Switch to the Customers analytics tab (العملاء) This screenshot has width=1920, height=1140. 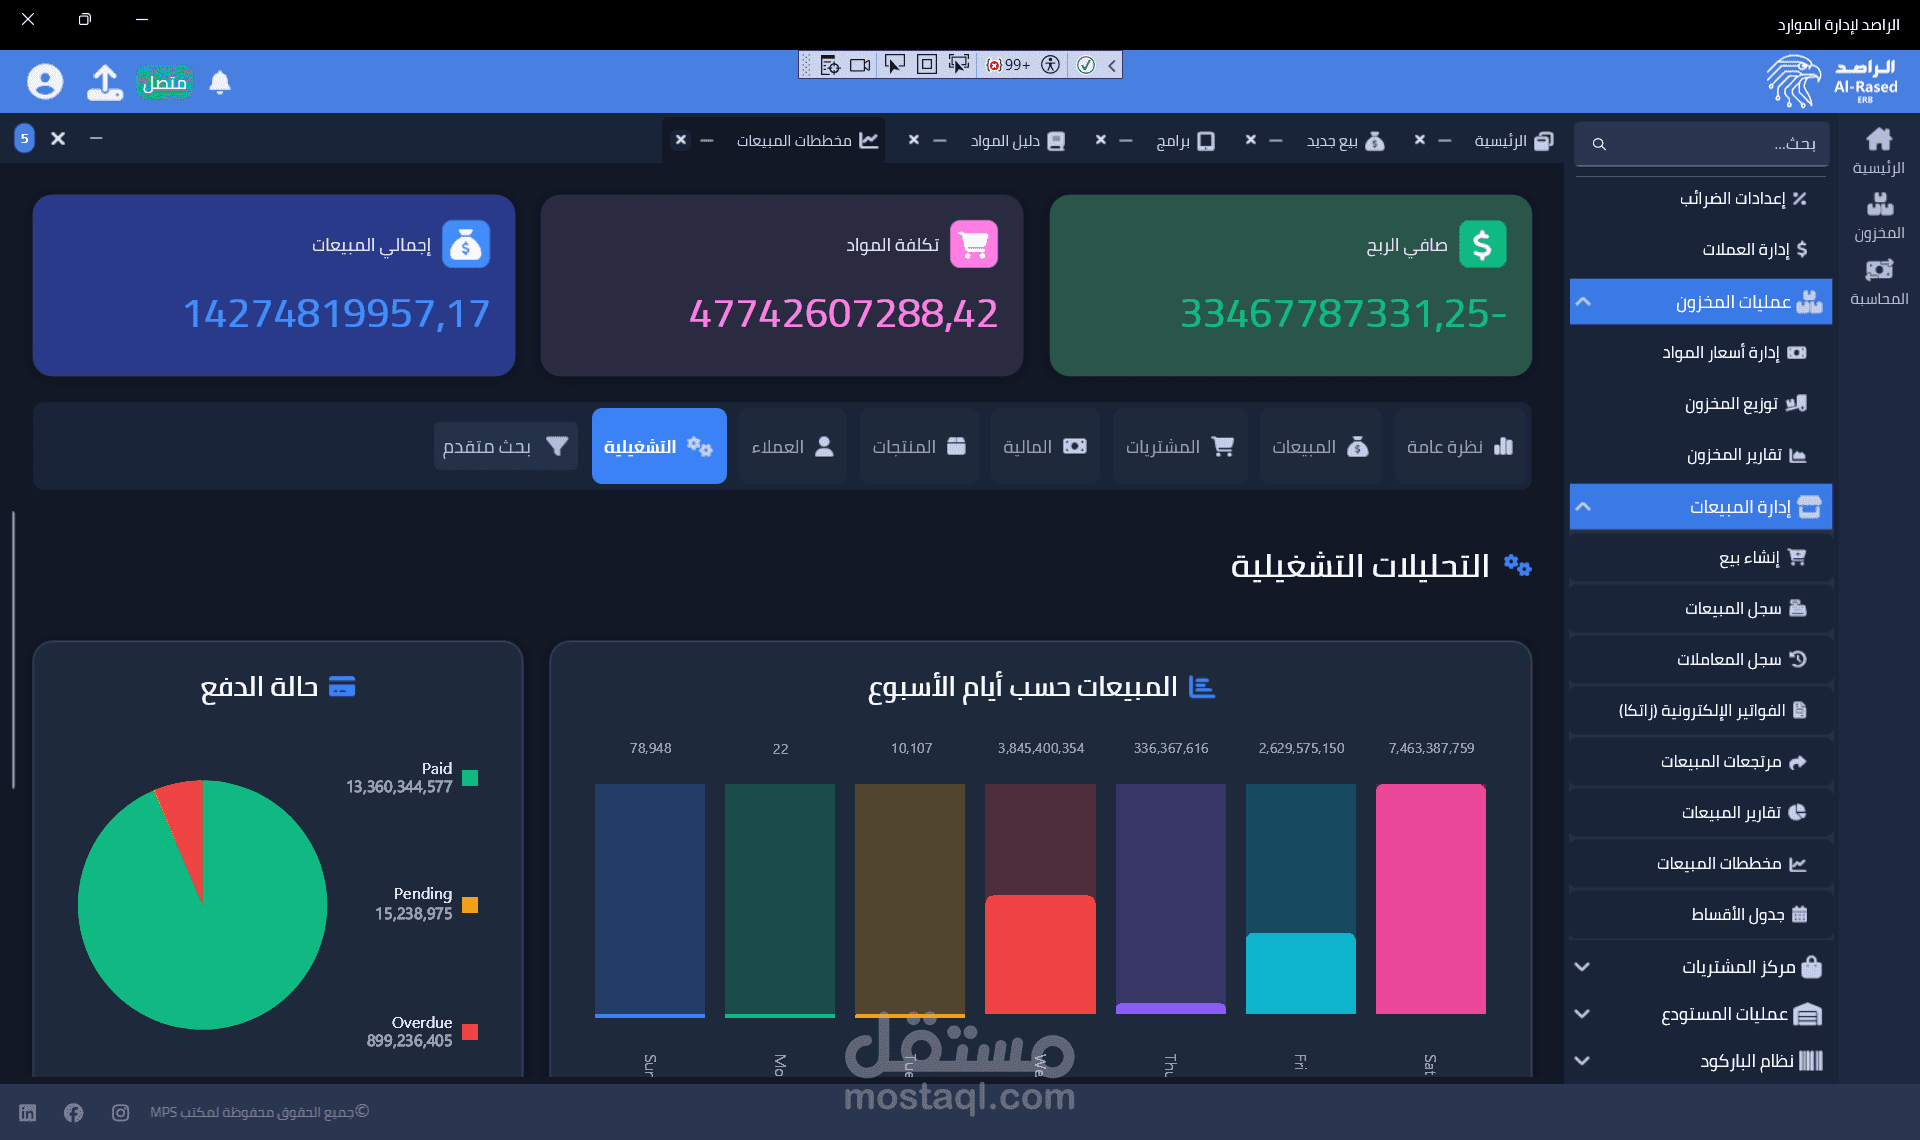tap(792, 447)
